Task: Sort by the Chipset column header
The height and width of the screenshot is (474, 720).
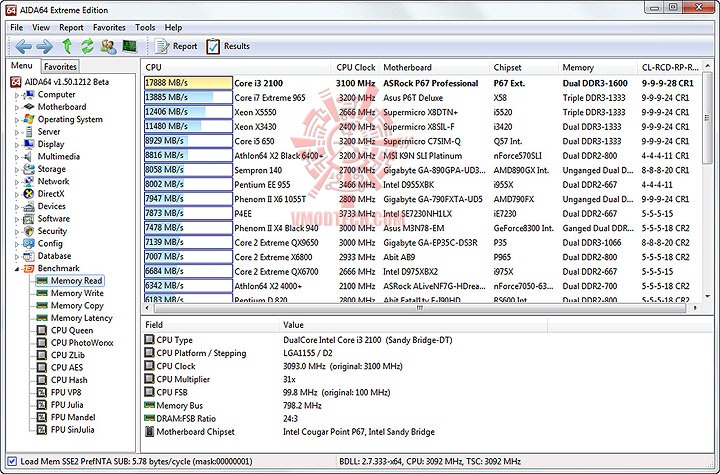Action: [524, 68]
